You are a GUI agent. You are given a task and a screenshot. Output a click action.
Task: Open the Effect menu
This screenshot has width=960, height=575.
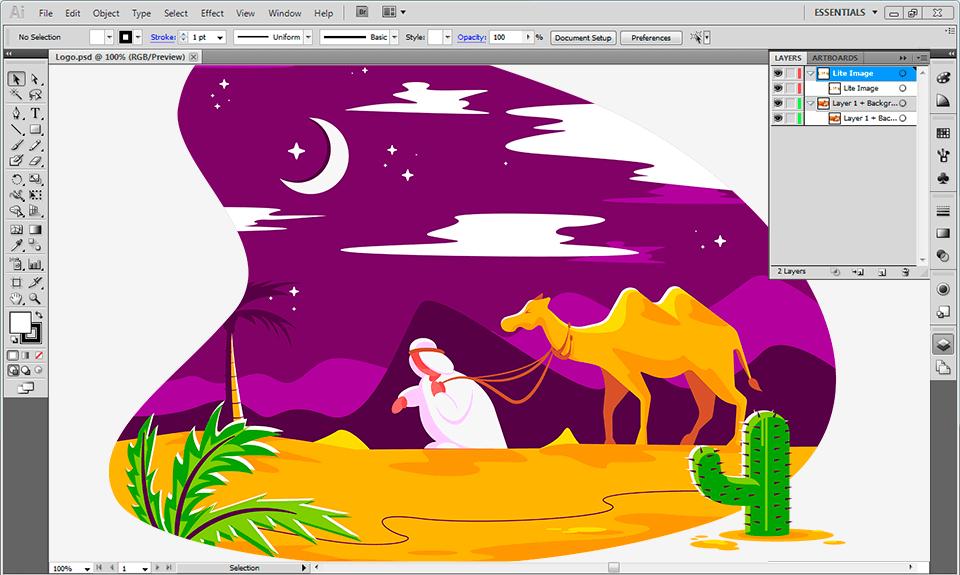pyautogui.click(x=212, y=13)
